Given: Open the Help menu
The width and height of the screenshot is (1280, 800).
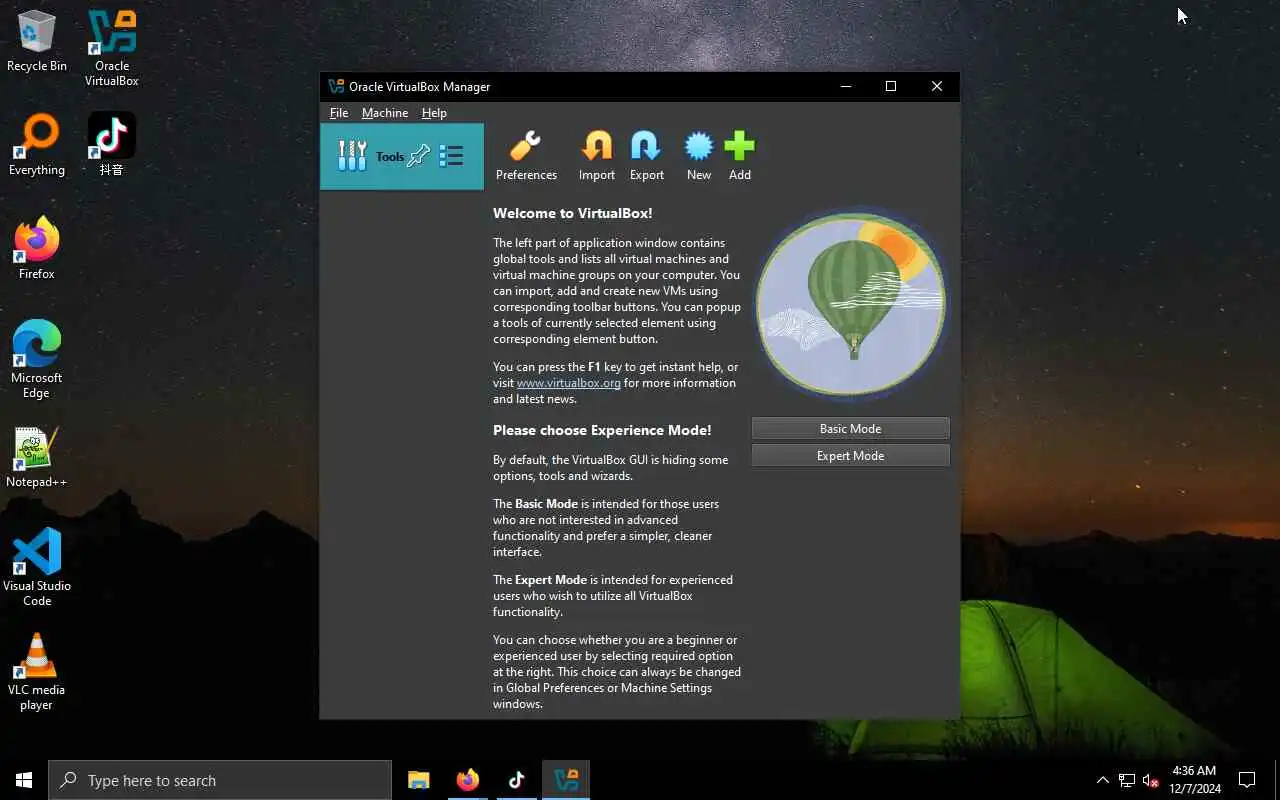Looking at the screenshot, I should [x=434, y=113].
